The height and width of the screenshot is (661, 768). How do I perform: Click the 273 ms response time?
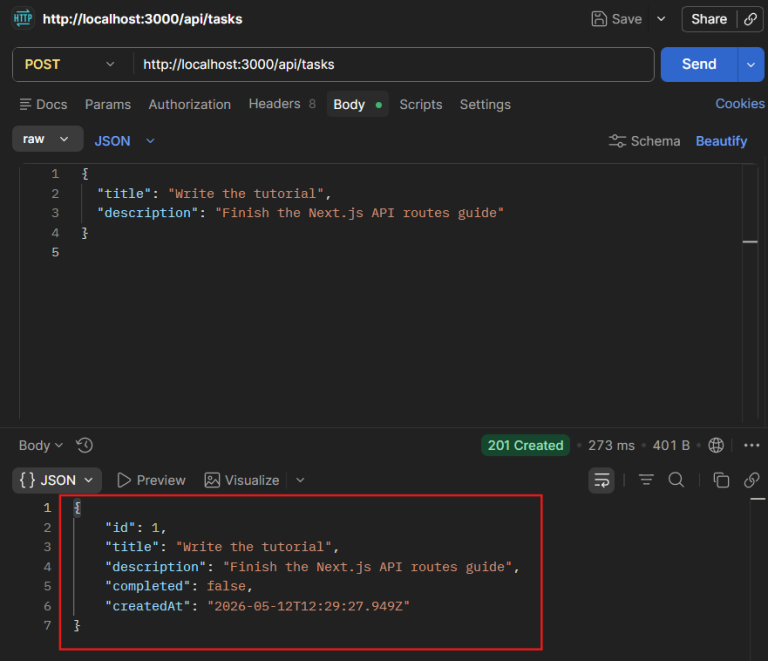click(611, 445)
